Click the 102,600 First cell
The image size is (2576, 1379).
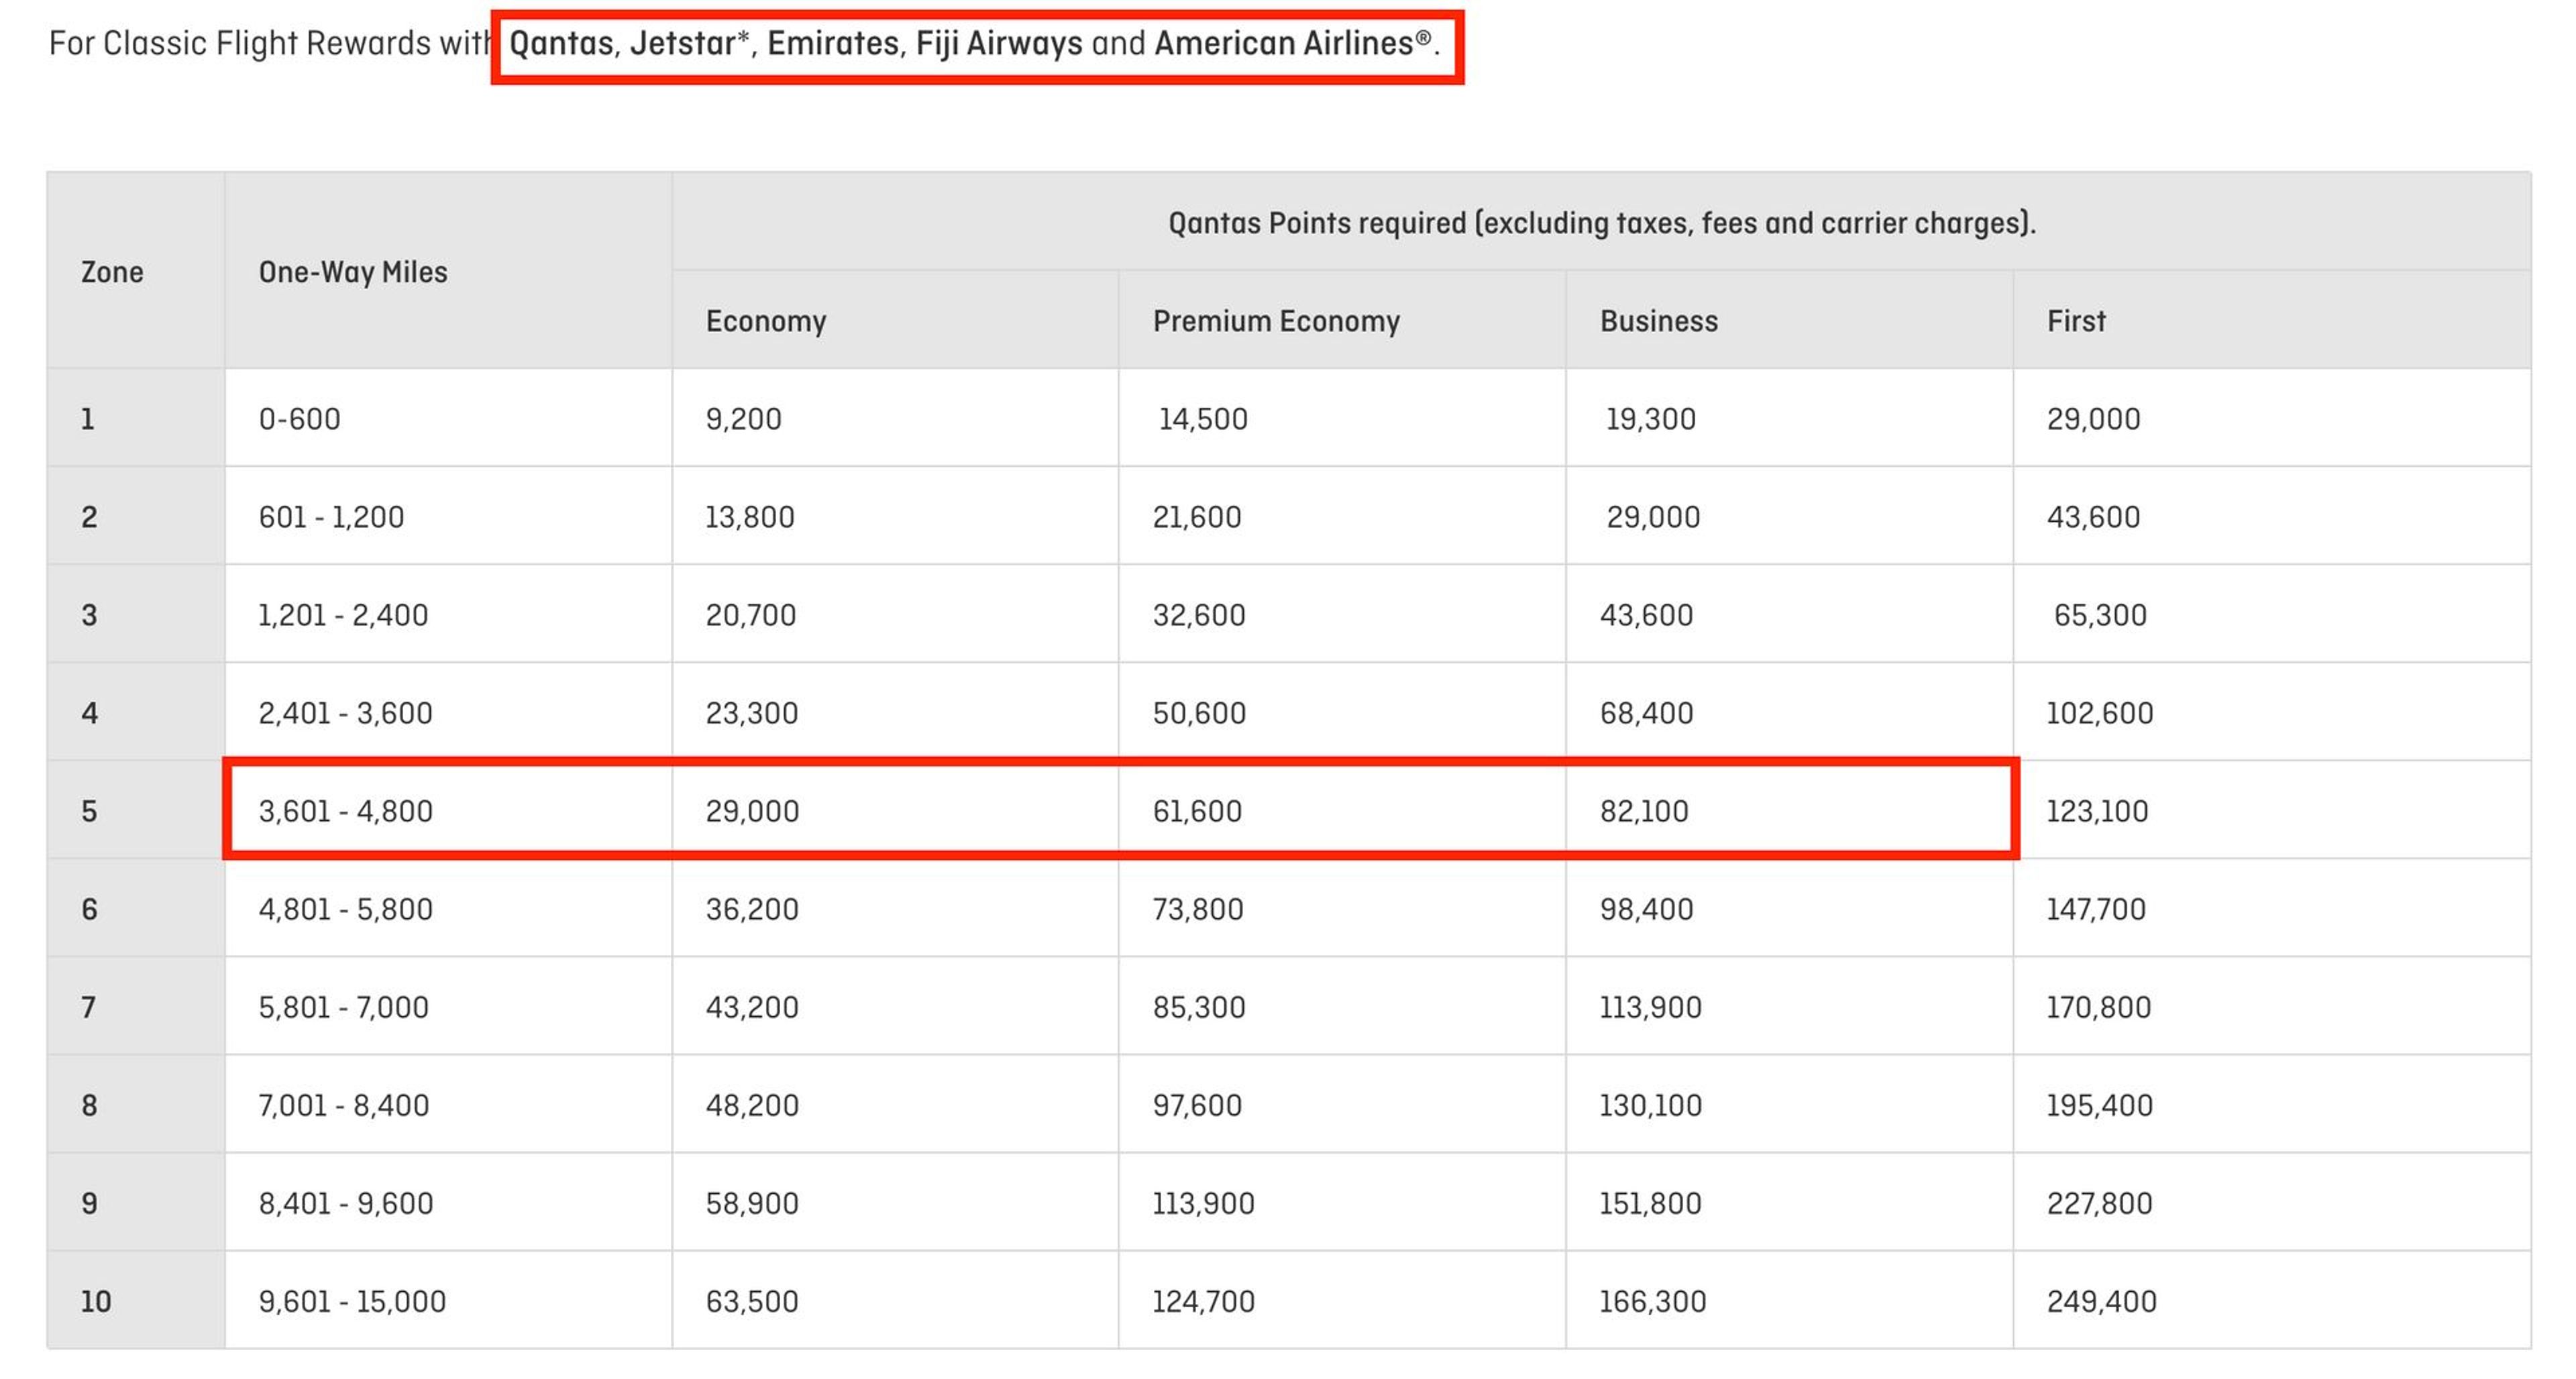pos(2272,712)
